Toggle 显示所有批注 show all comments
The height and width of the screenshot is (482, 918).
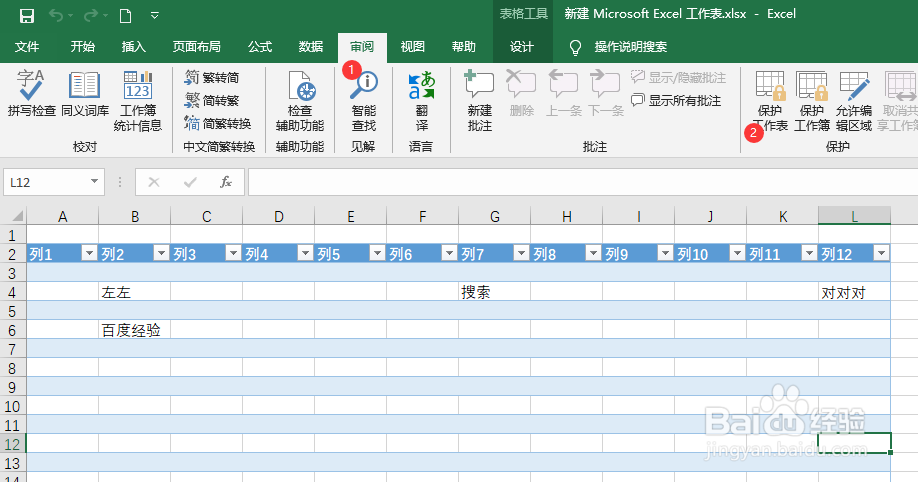(676, 101)
